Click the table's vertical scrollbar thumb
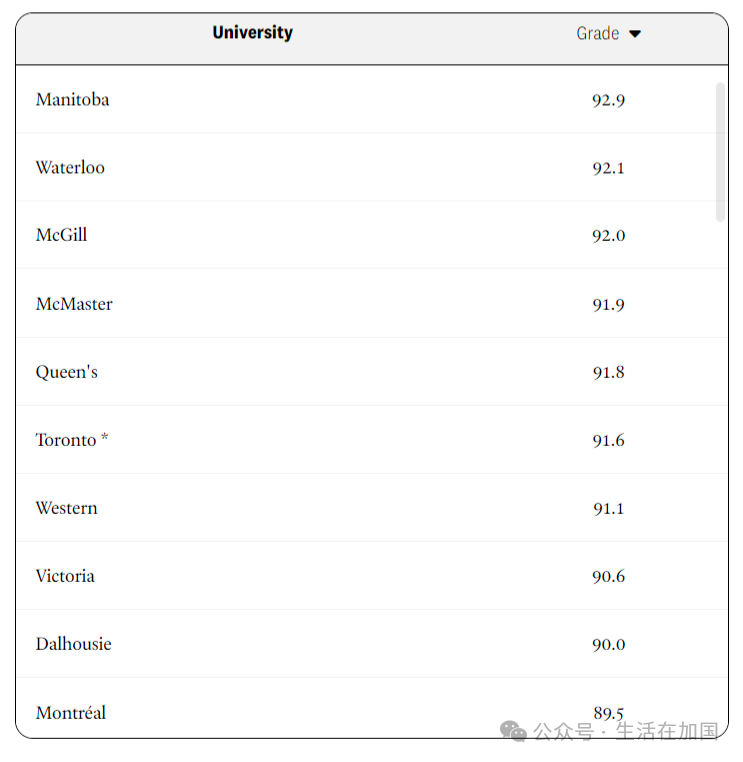 pyautogui.click(x=720, y=152)
